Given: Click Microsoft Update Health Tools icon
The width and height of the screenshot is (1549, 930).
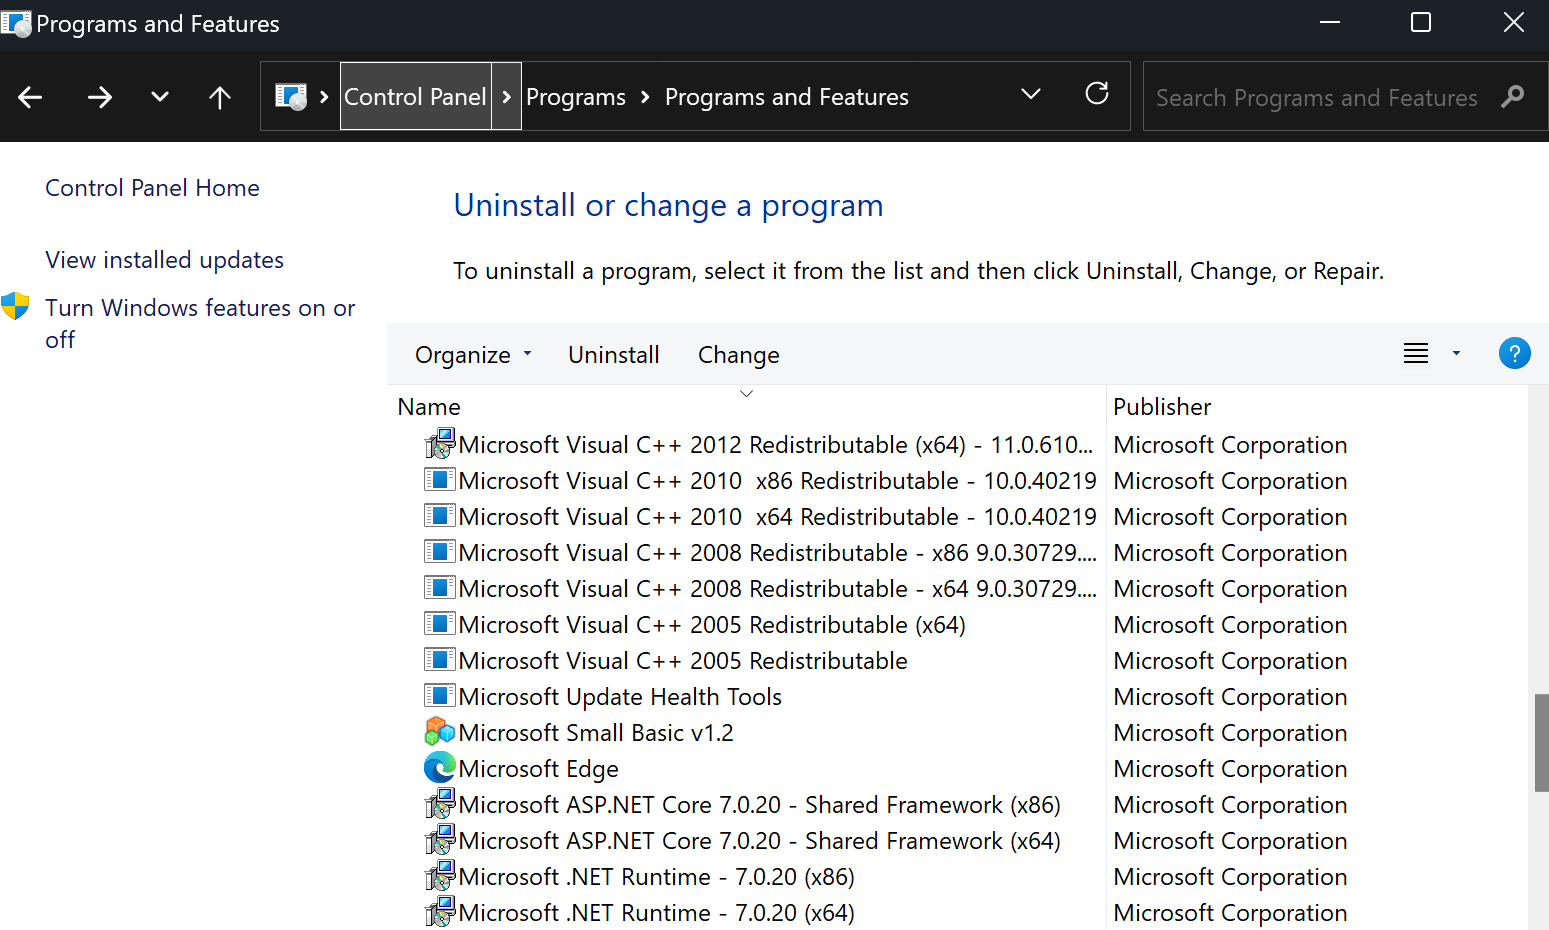Looking at the screenshot, I should [440, 695].
